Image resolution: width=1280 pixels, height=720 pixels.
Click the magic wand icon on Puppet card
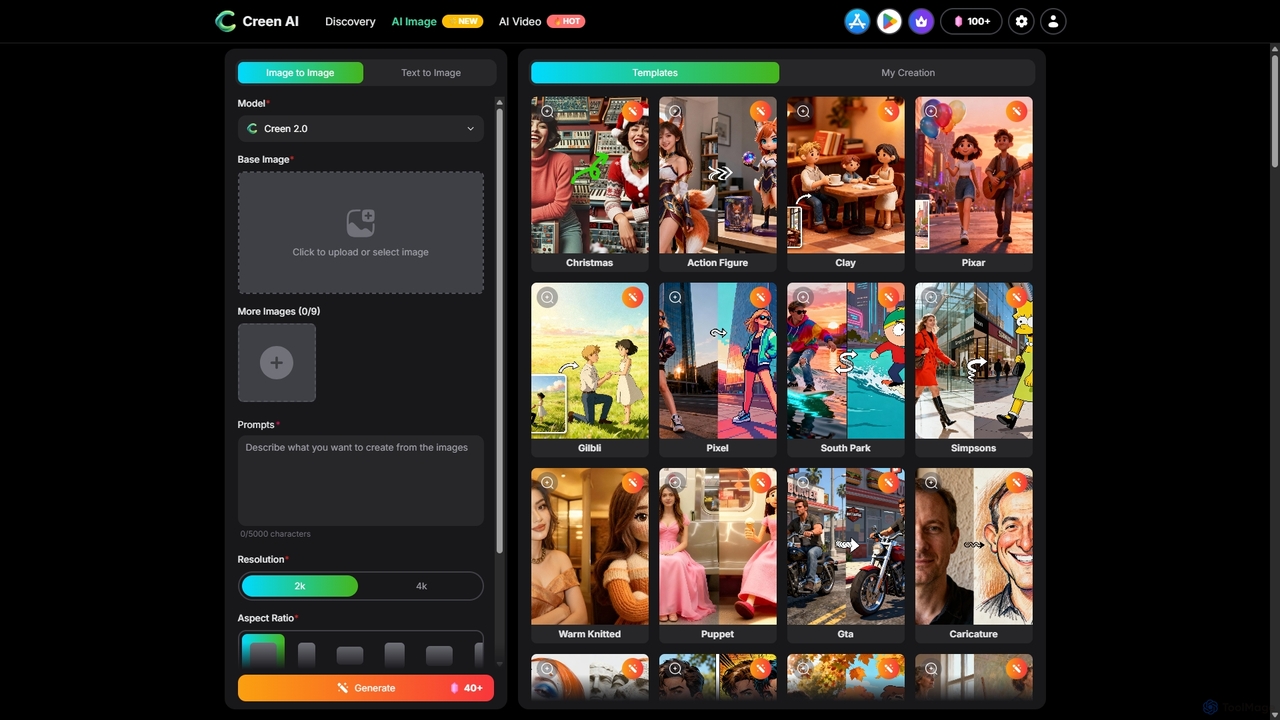(x=760, y=483)
